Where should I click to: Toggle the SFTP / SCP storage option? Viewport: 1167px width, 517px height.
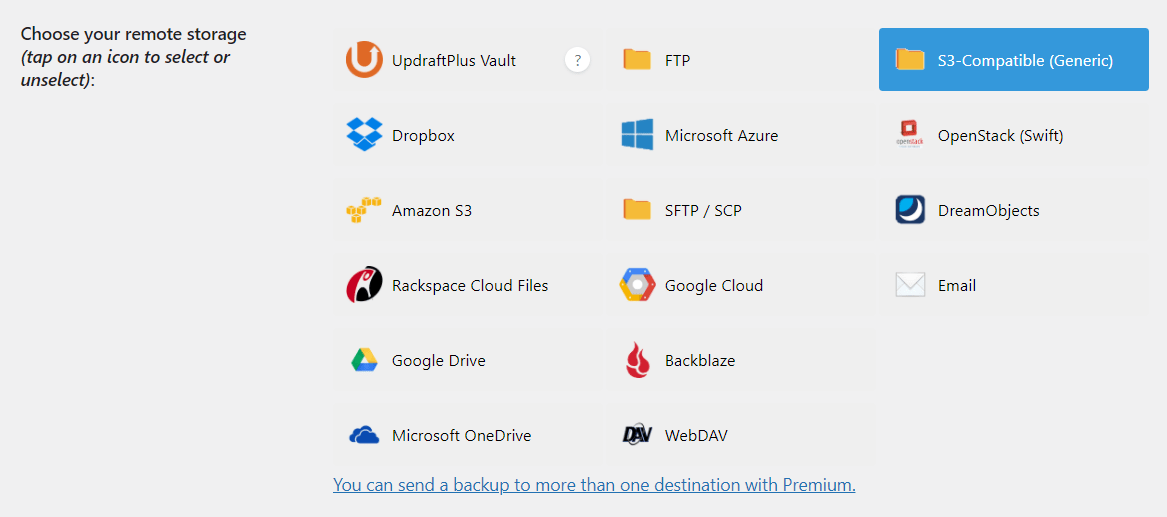[x=703, y=210]
